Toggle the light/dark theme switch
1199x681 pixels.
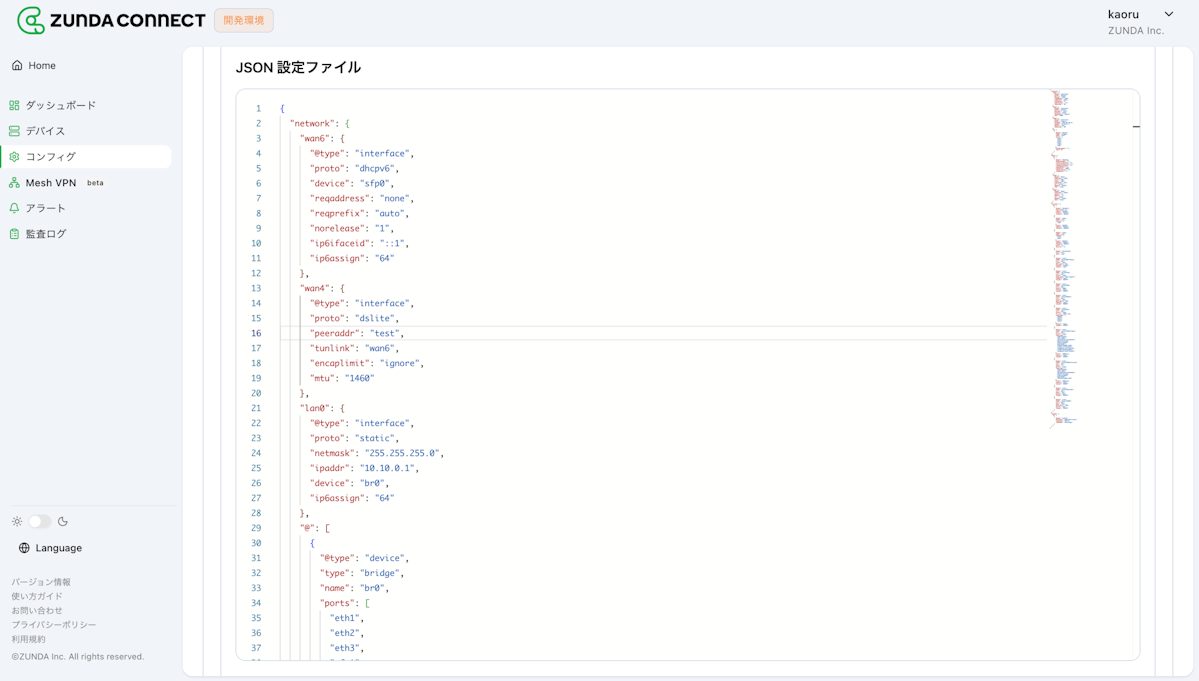click(x=40, y=521)
